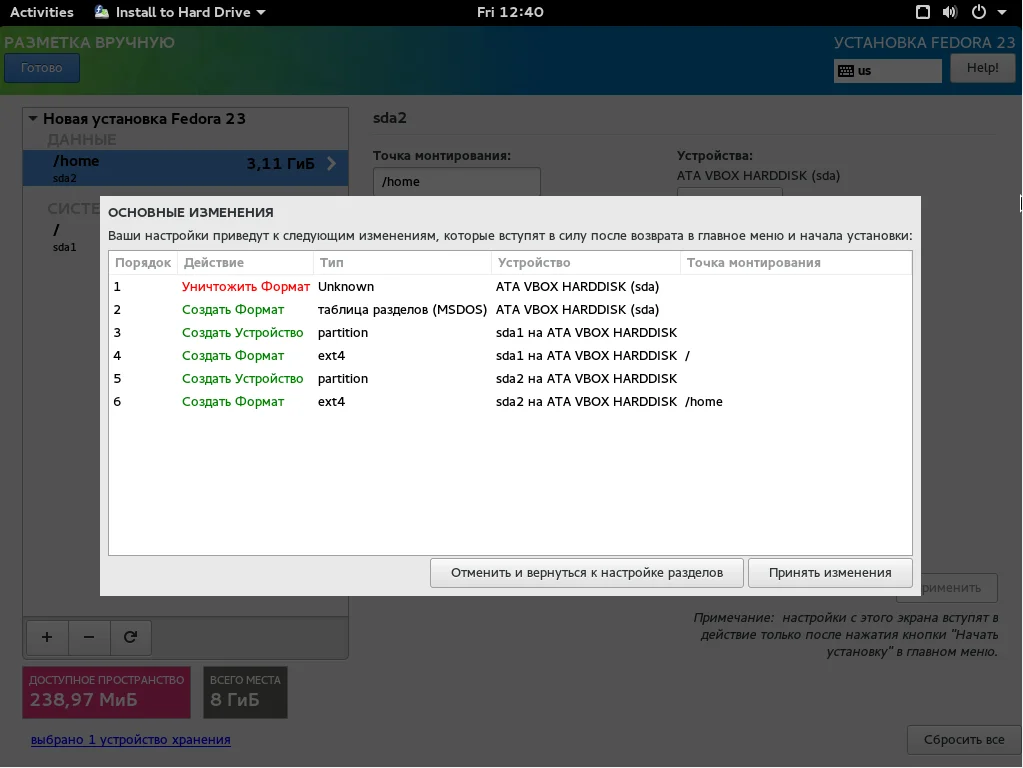Open the volume icon in top bar
1023x768 pixels.
[950, 12]
